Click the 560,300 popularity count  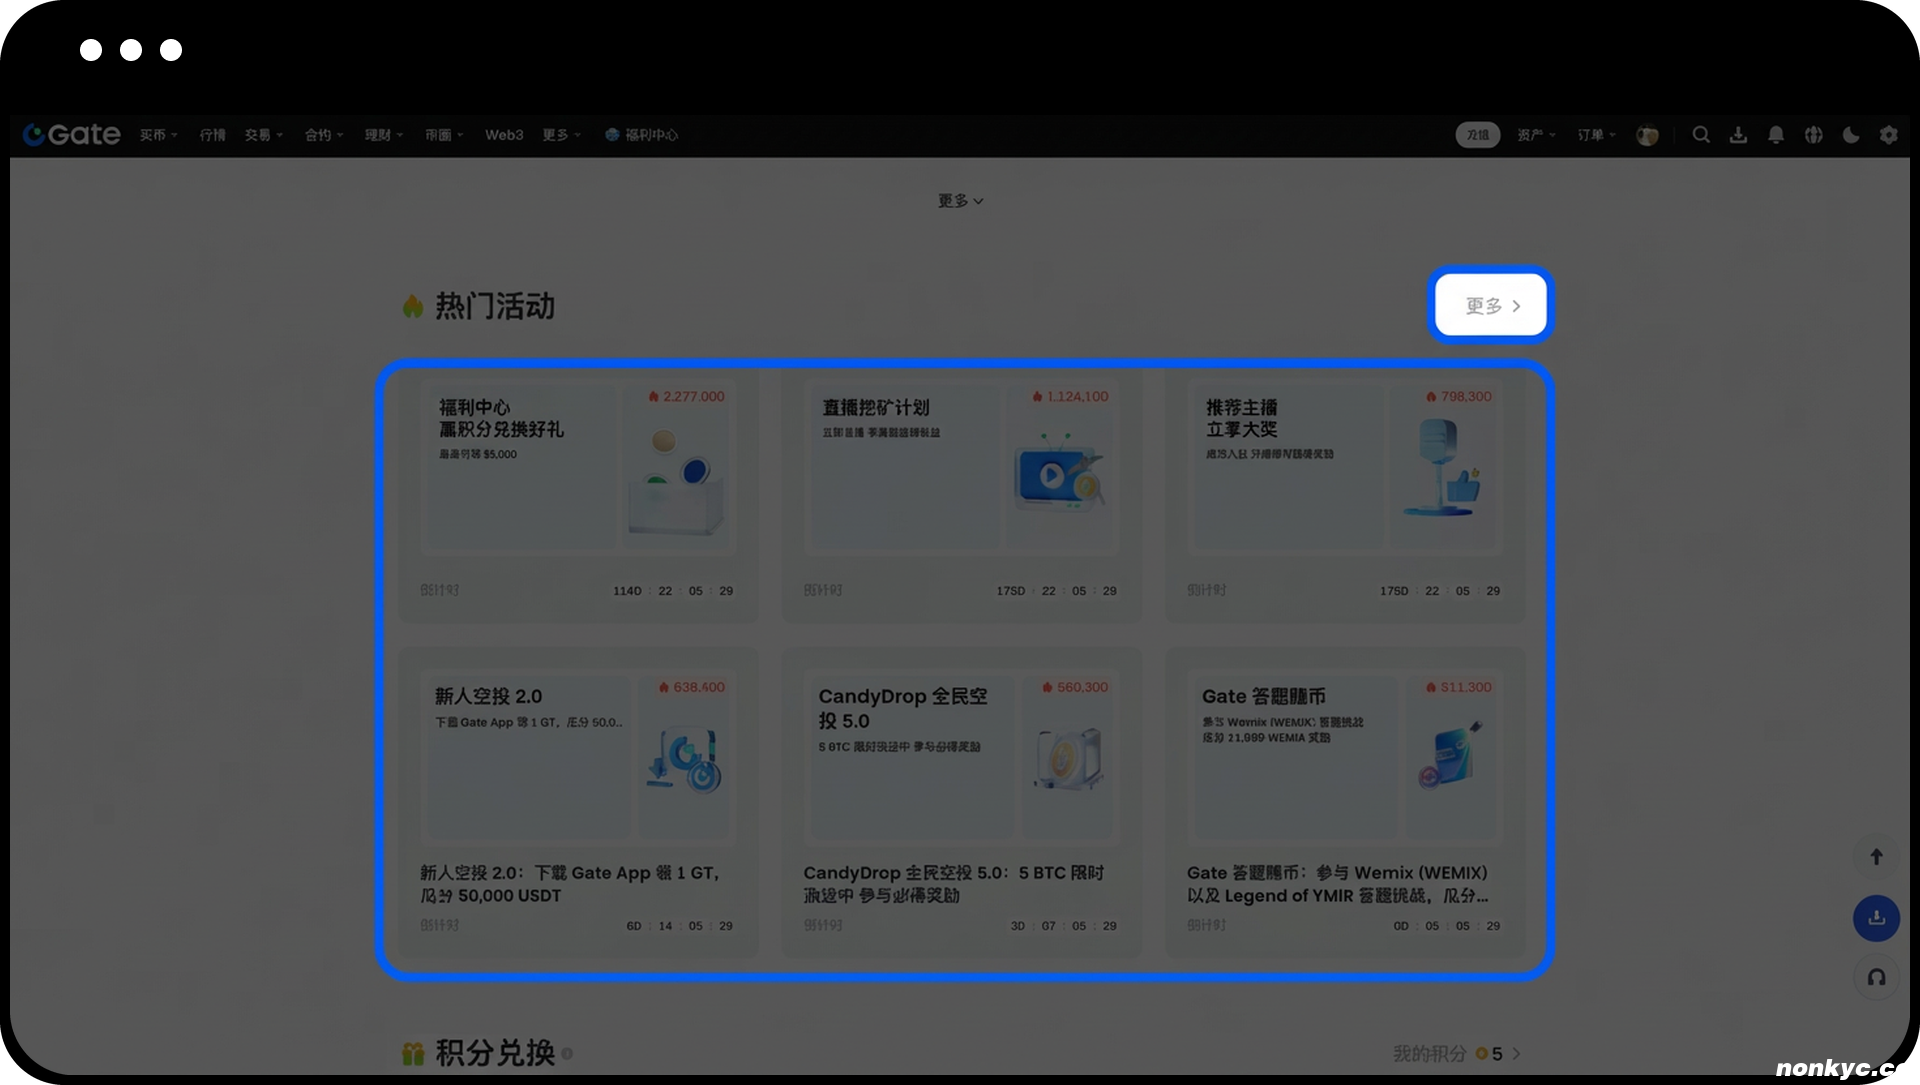[x=1075, y=688]
